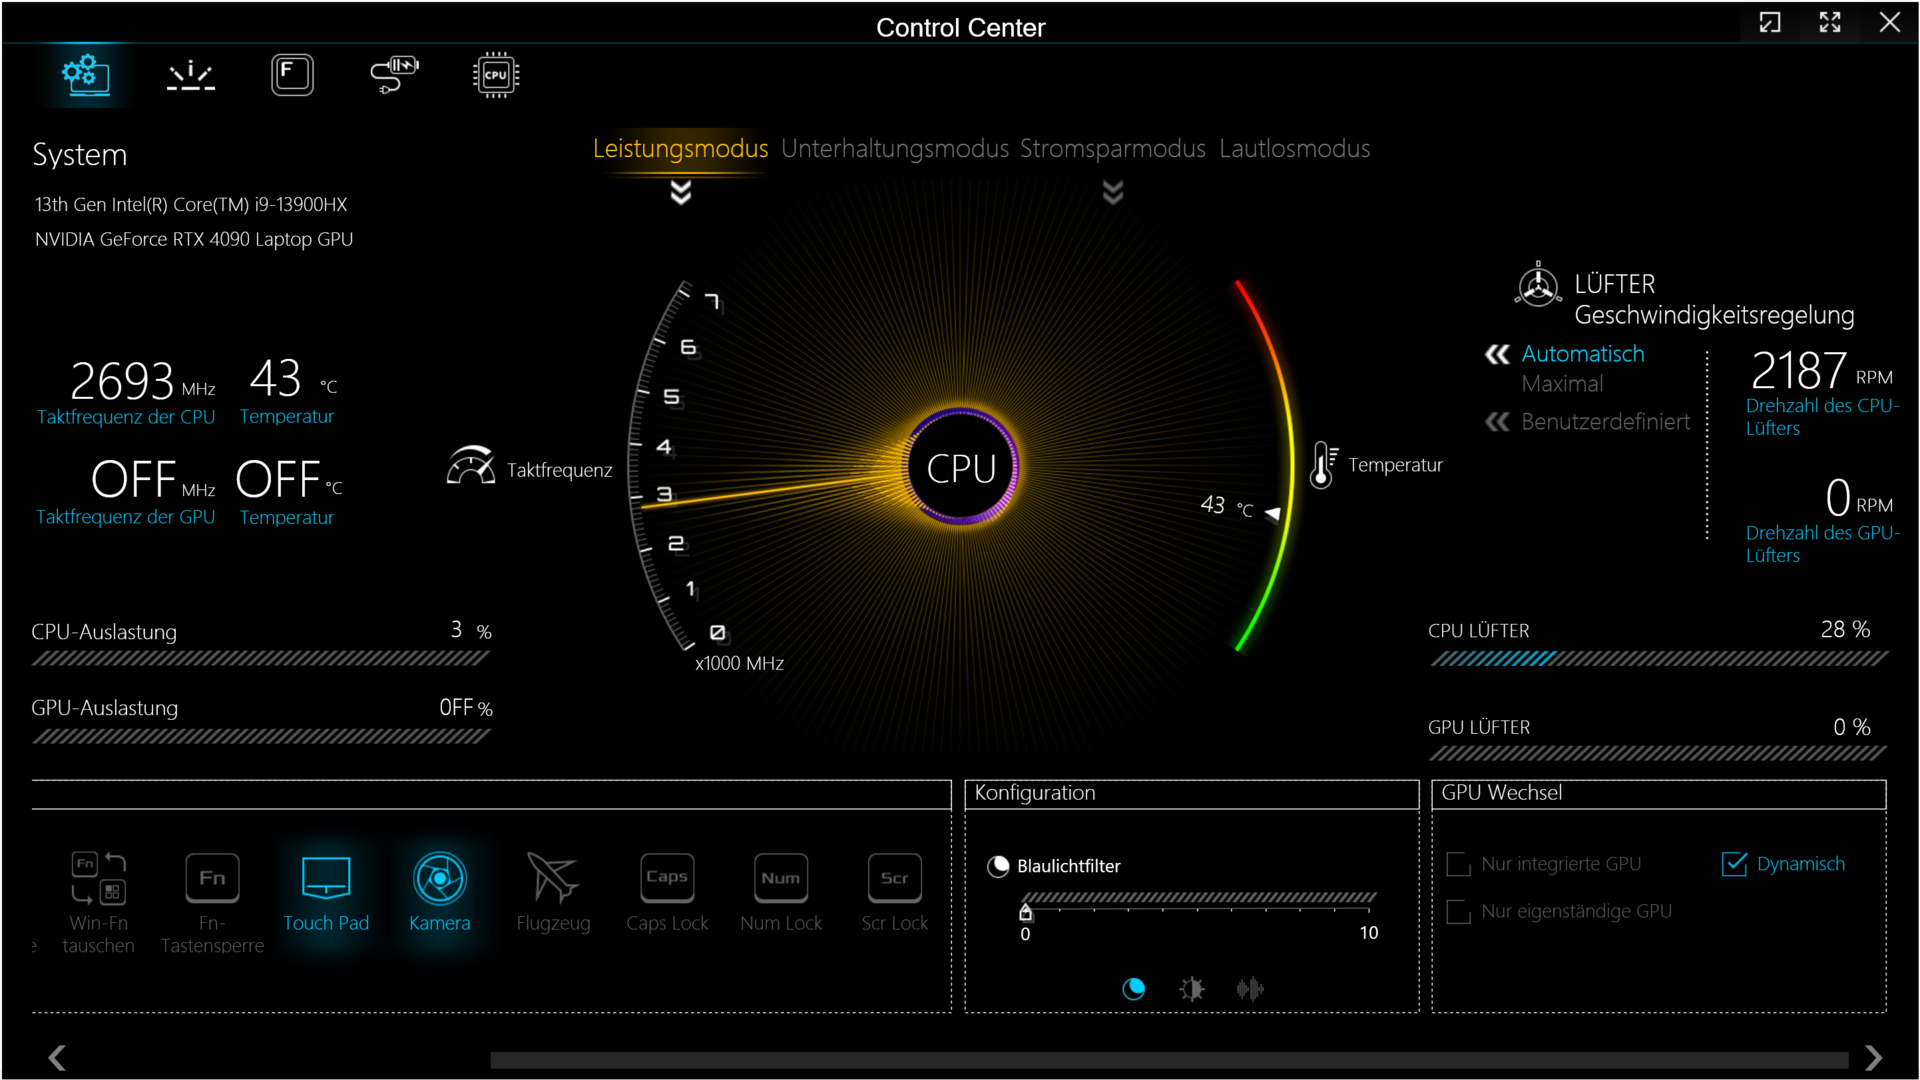Toggle Flugzeug airplane mode icon
The image size is (1920, 1080).
coord(552,879)
